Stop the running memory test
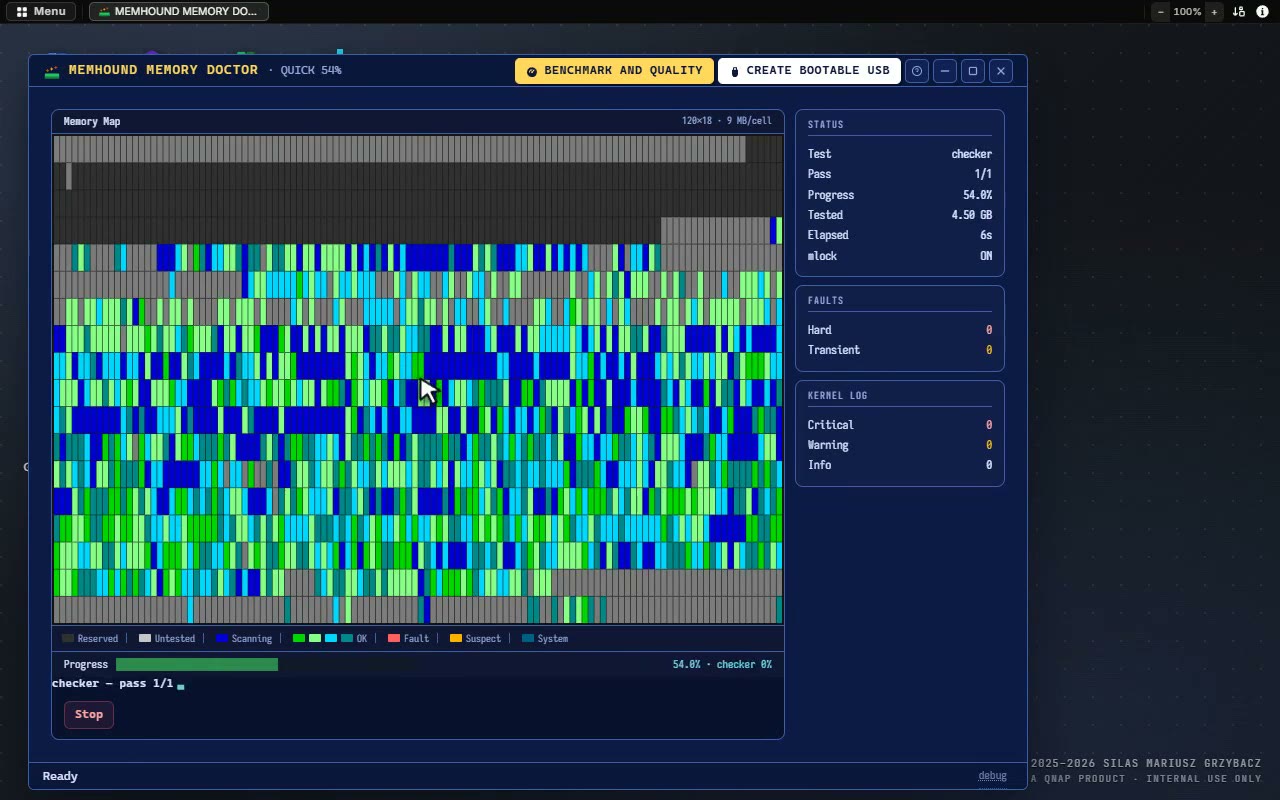 click(x=89, y=714)
